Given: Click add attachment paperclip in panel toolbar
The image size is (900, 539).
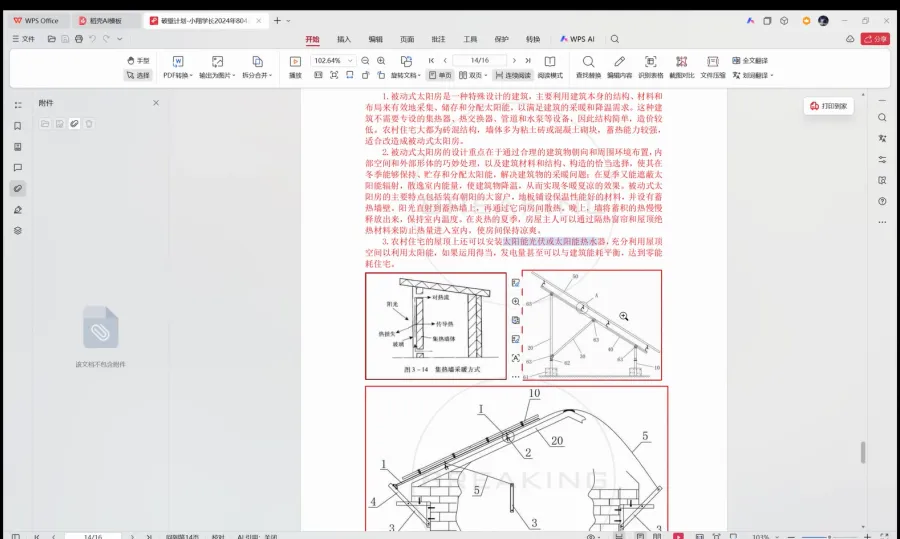Looking at the screenshot, I should [x=74, y=123].
